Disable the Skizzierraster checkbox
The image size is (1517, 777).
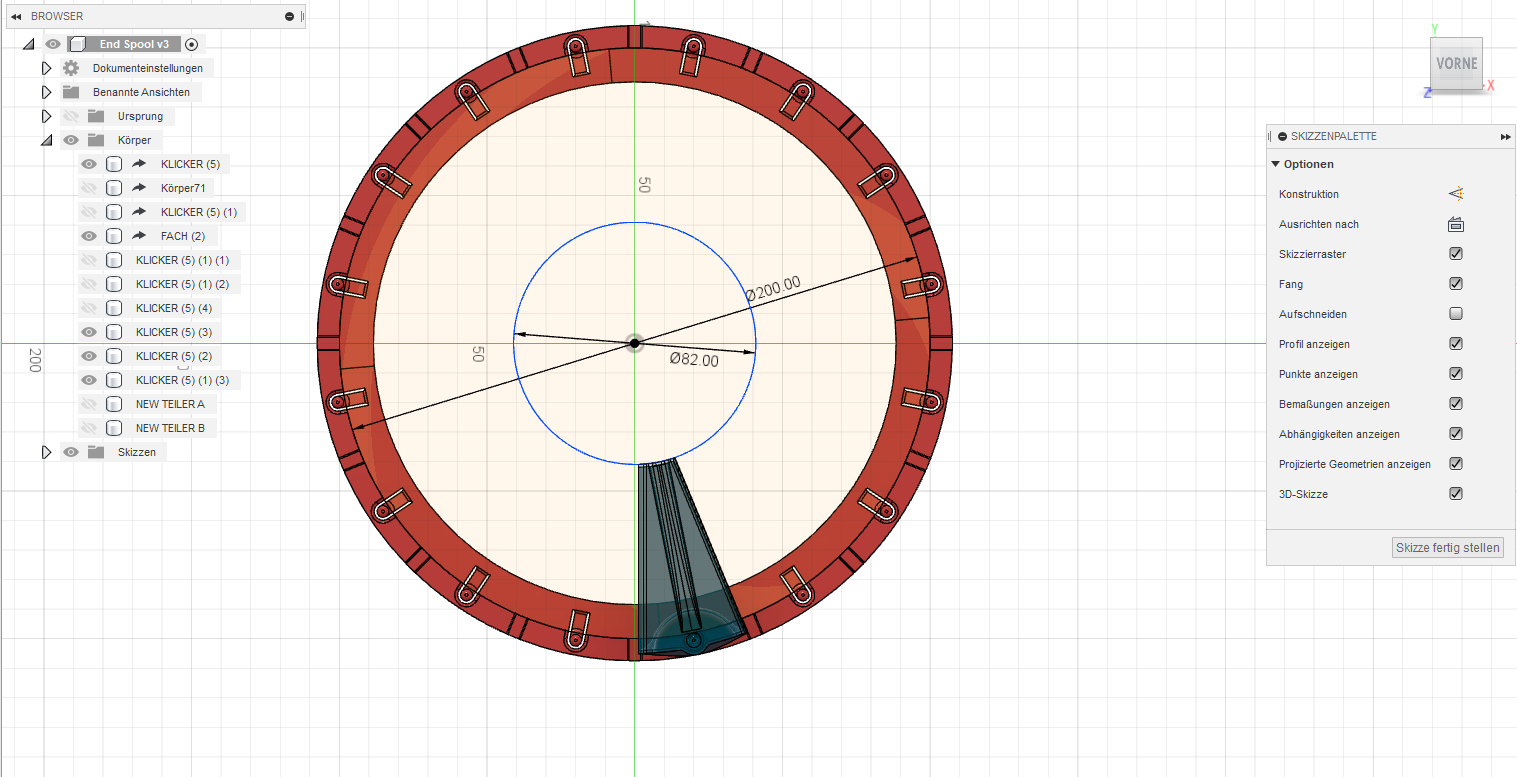coord(1456,254)
